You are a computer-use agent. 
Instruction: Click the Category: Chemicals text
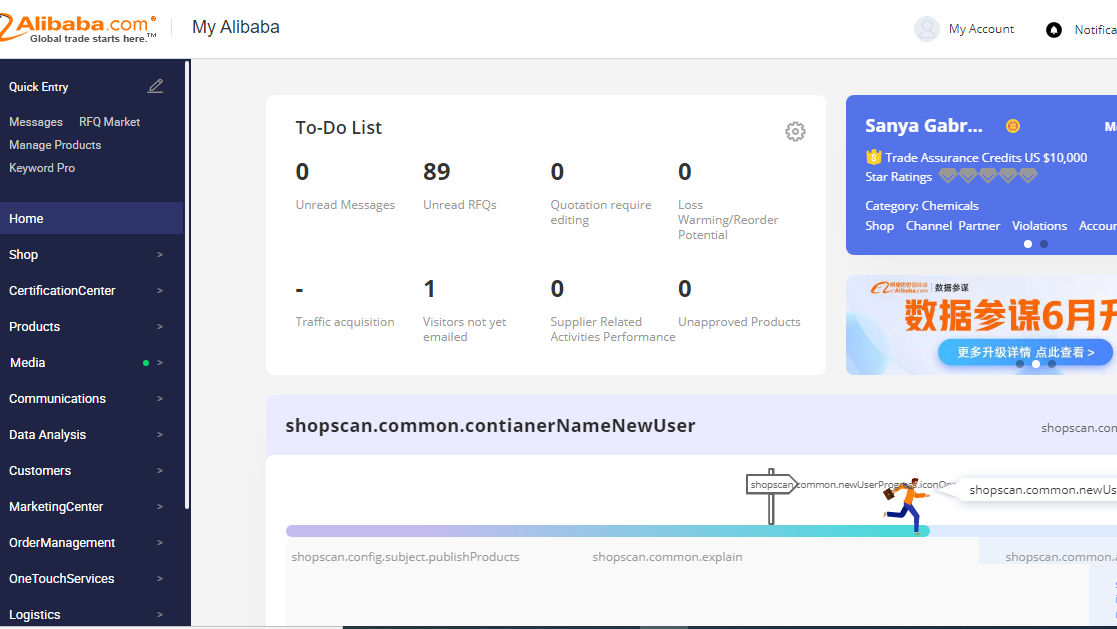[922, 206]
